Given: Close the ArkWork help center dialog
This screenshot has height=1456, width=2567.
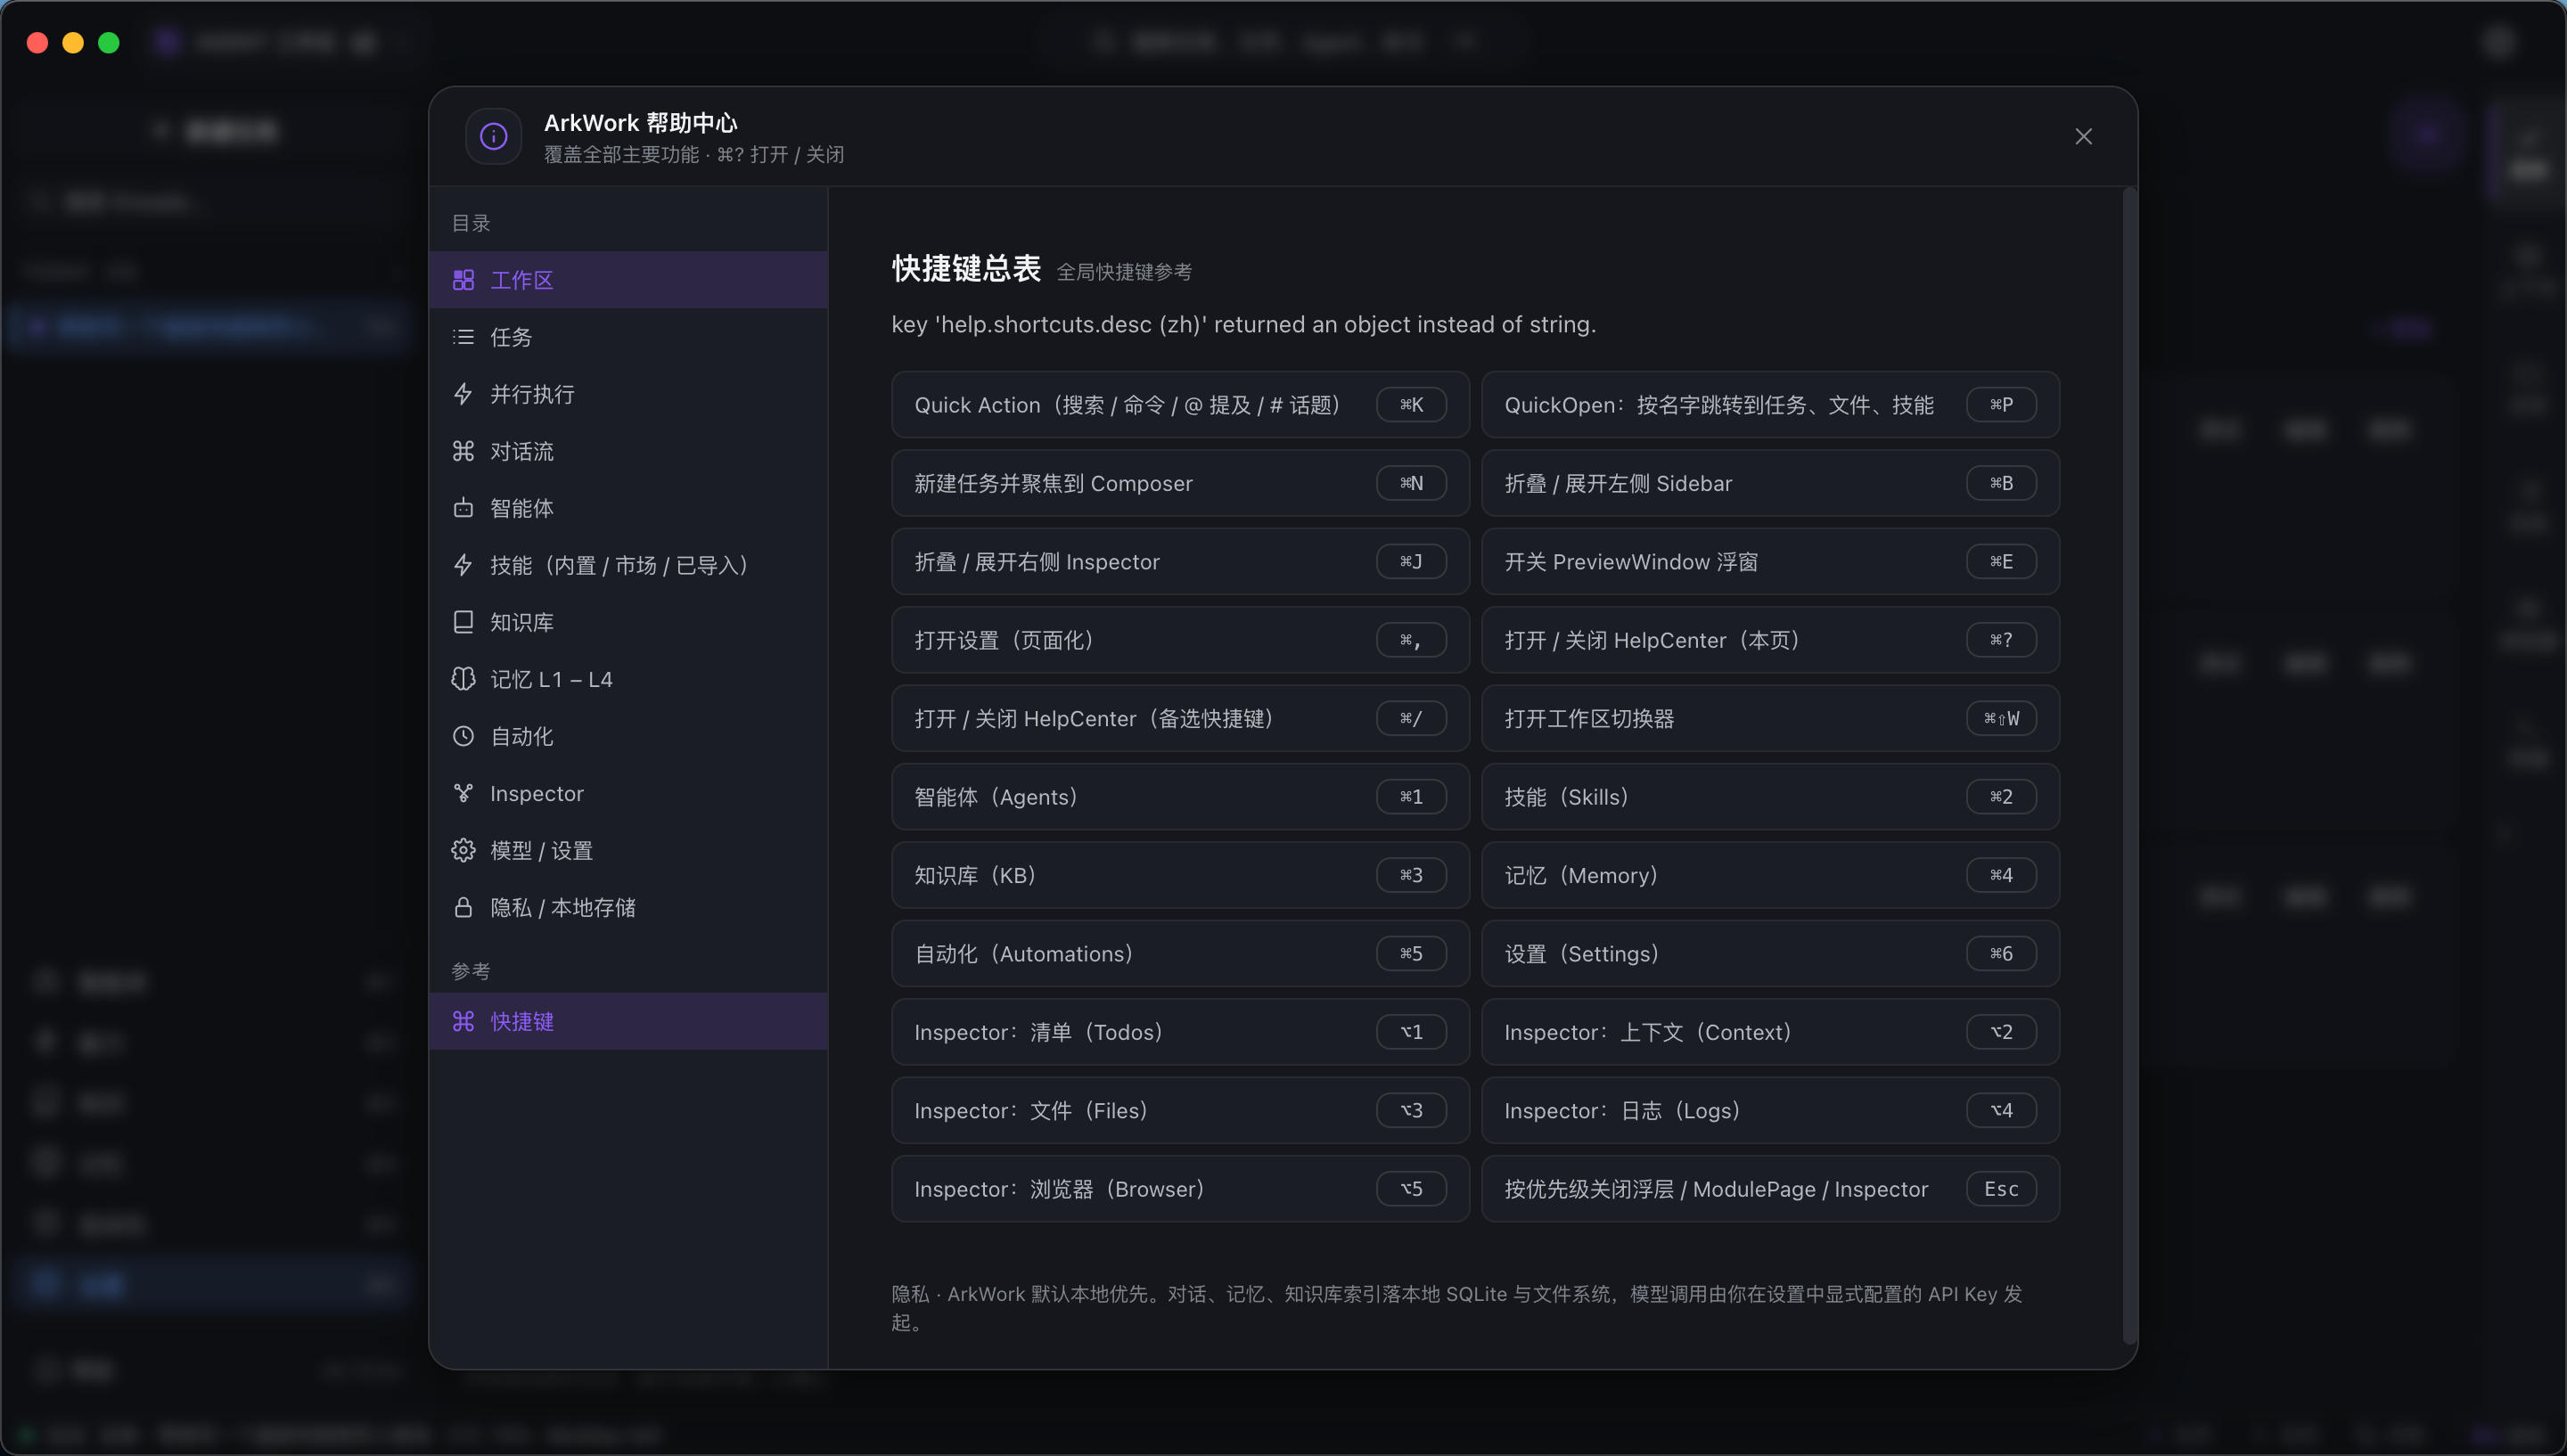Looking at the screenshot, I should pyautogui.click(x=2083, y=136).
